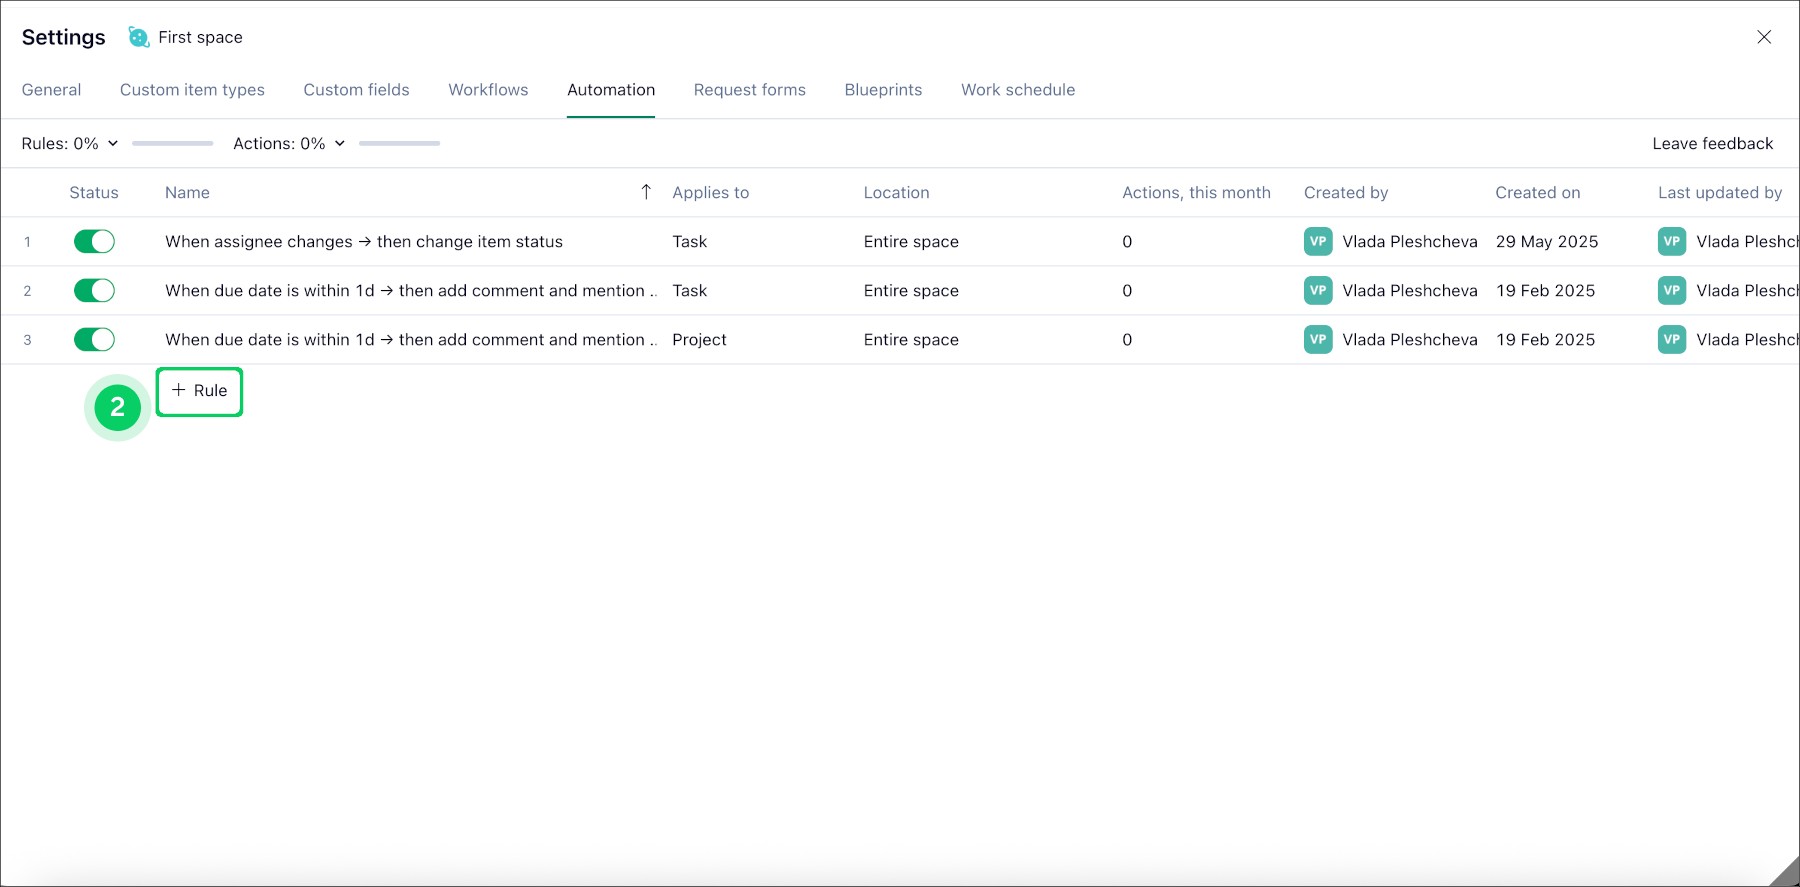This screenshot has height=887, width=1800.
Task: Click VP avatar in Last updated by, row 3
Action: tap(1671, 340)
